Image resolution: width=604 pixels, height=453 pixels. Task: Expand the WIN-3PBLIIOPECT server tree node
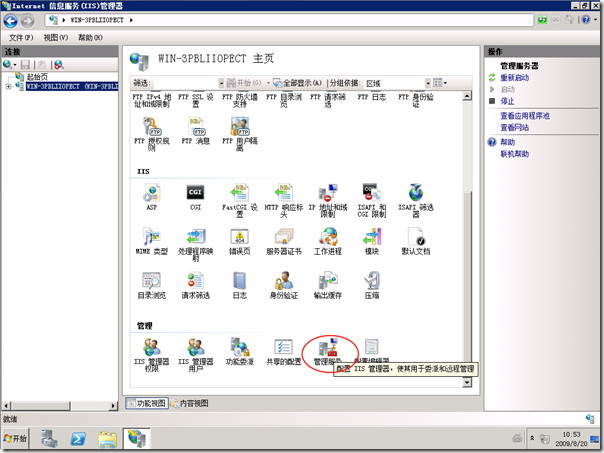coord(8,86)
